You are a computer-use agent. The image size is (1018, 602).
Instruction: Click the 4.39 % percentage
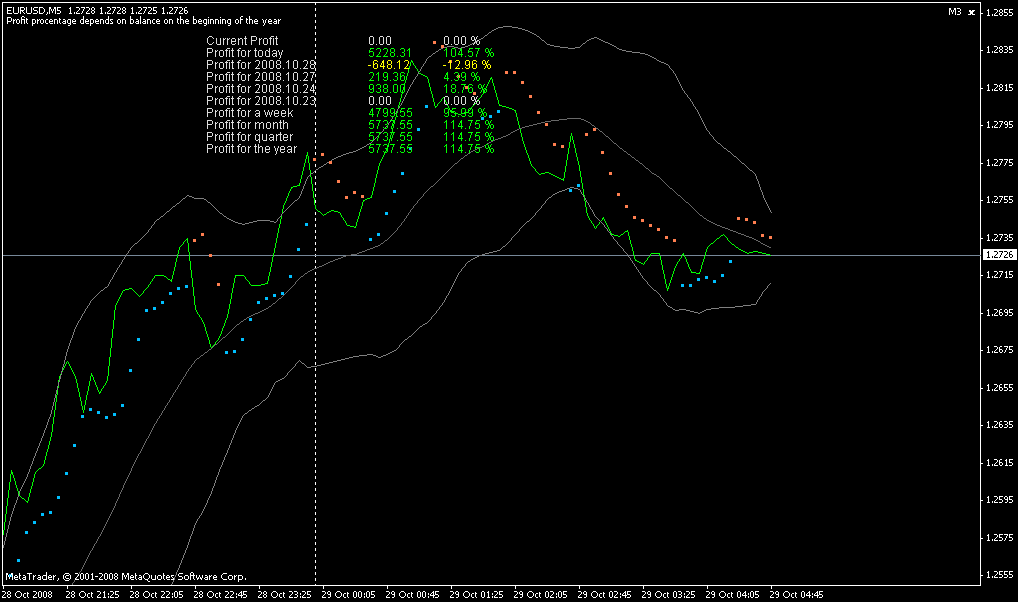click(x=462, y=77)
